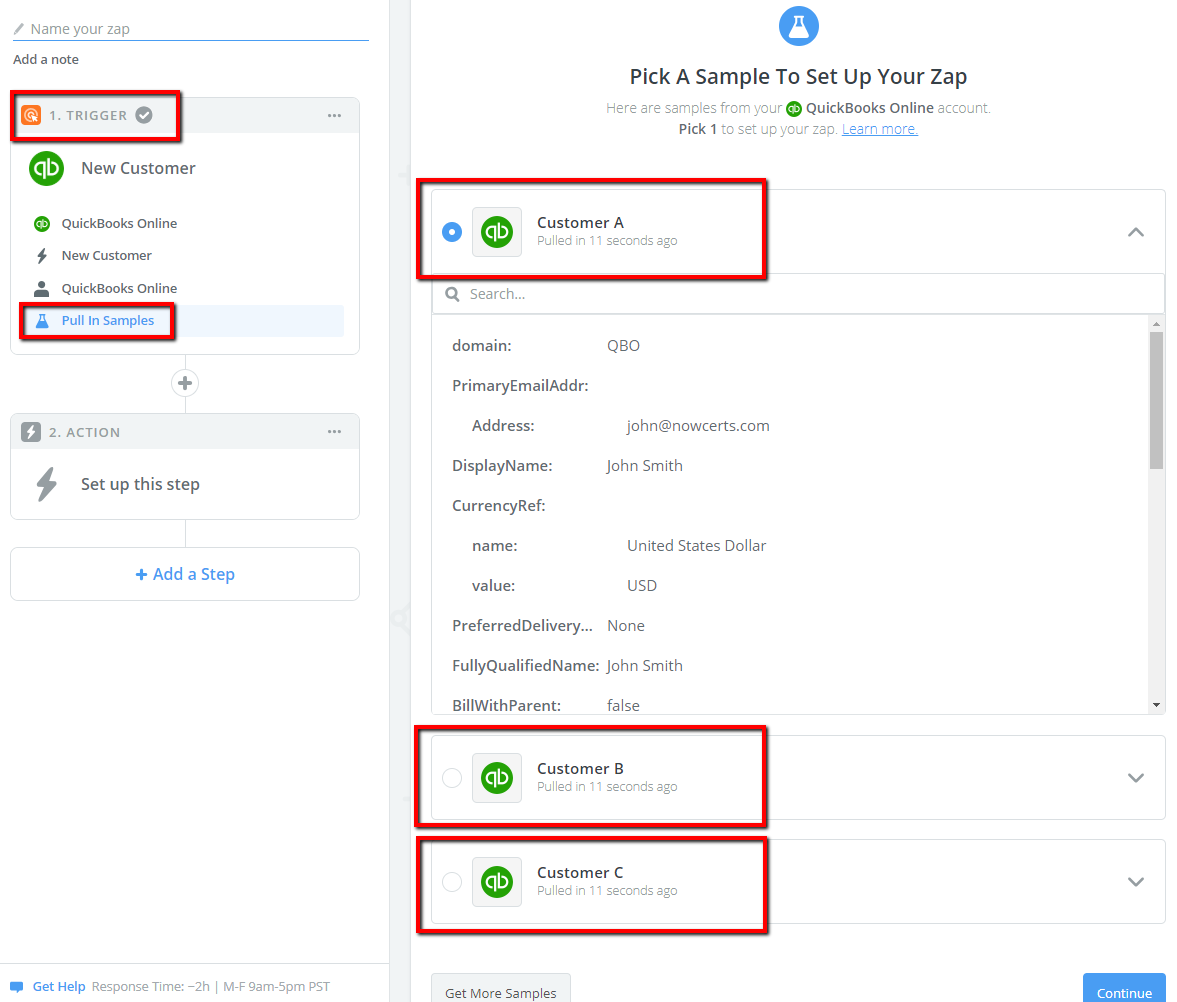
Task: Collapse the Customer A sample details
Action: (x=1136, y=232)
